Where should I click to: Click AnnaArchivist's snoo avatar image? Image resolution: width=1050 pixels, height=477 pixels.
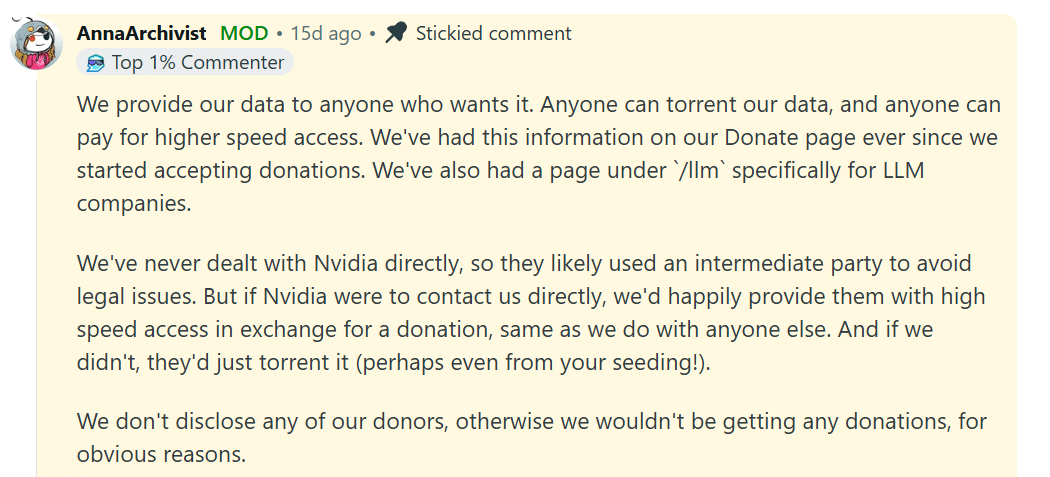tap(37, 45)
